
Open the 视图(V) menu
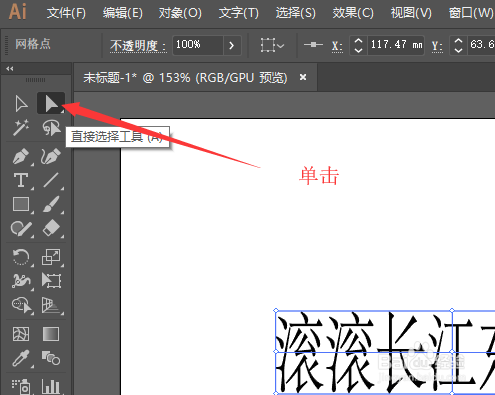click(x=411, y=13)
